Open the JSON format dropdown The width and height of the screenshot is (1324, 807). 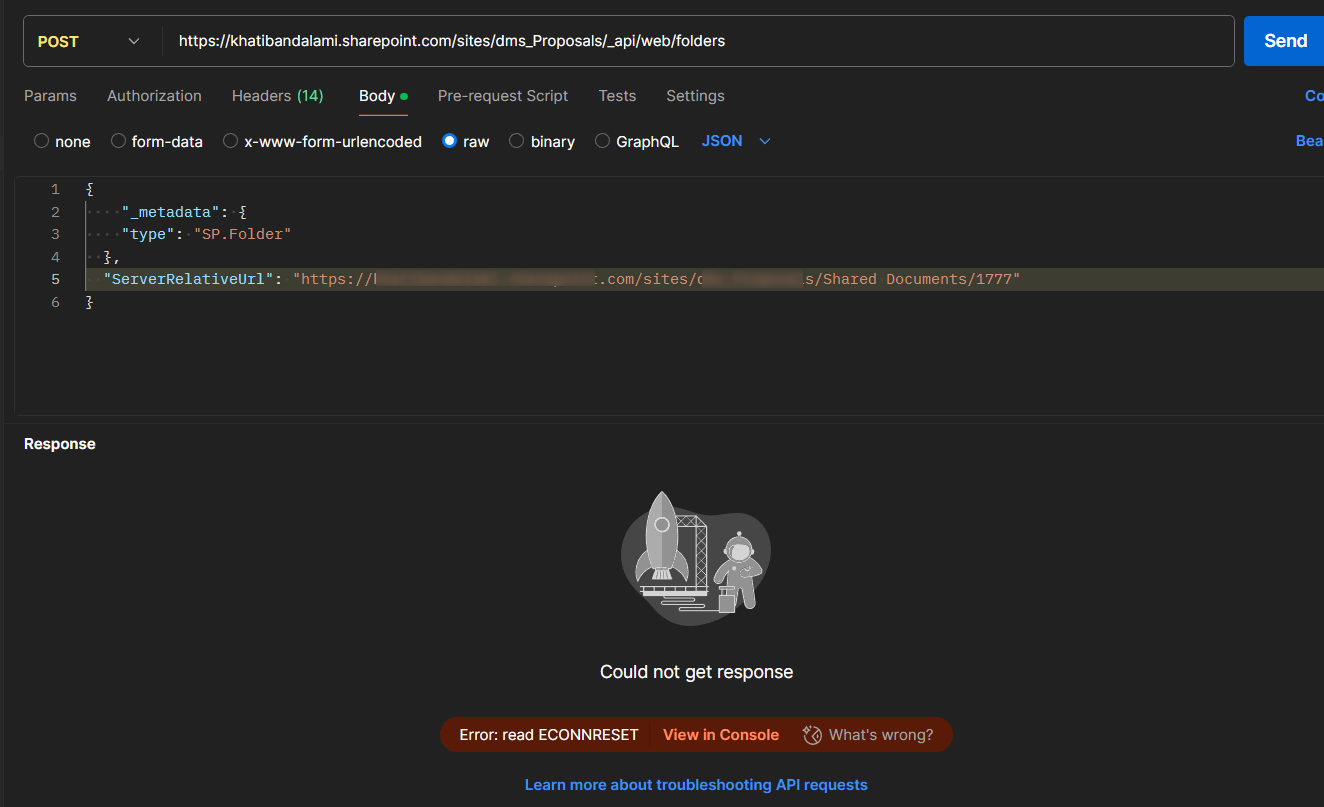736,141
